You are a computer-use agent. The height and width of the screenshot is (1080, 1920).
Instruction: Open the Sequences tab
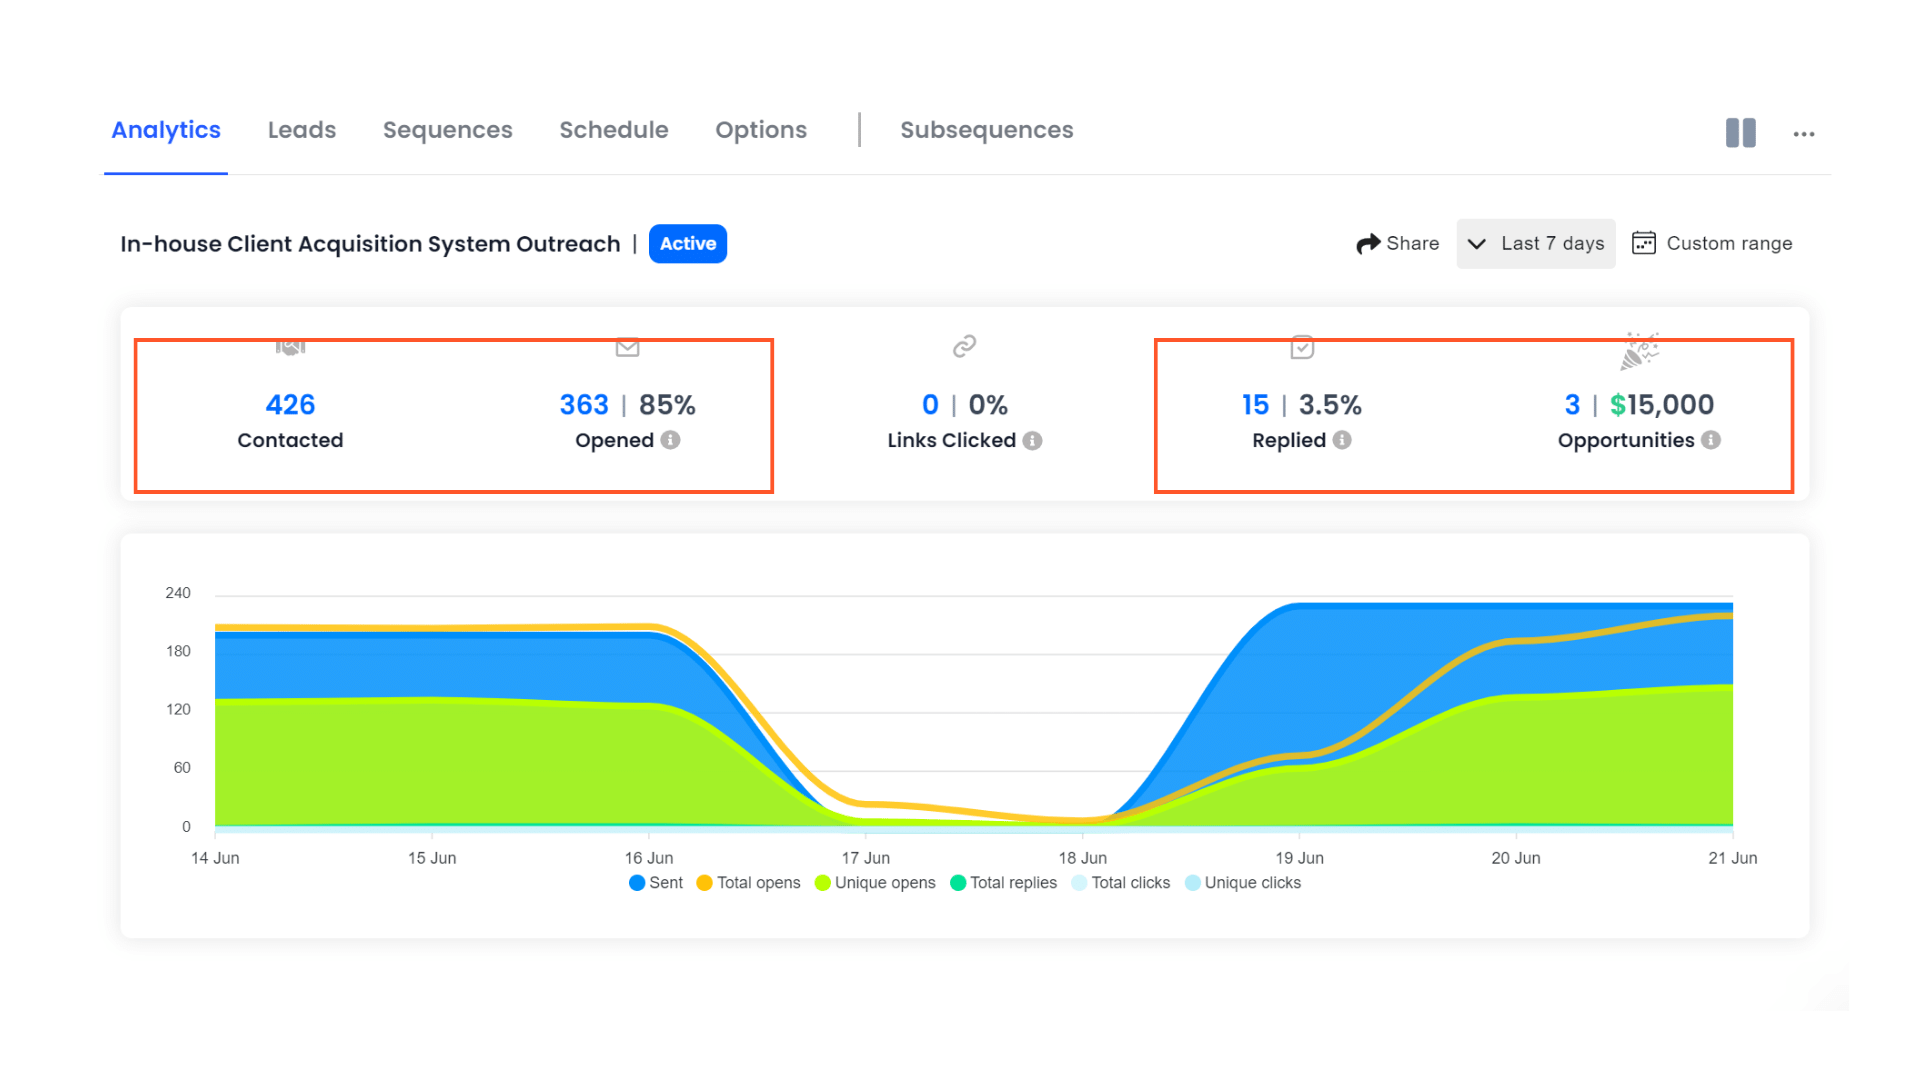pos(448,130)
